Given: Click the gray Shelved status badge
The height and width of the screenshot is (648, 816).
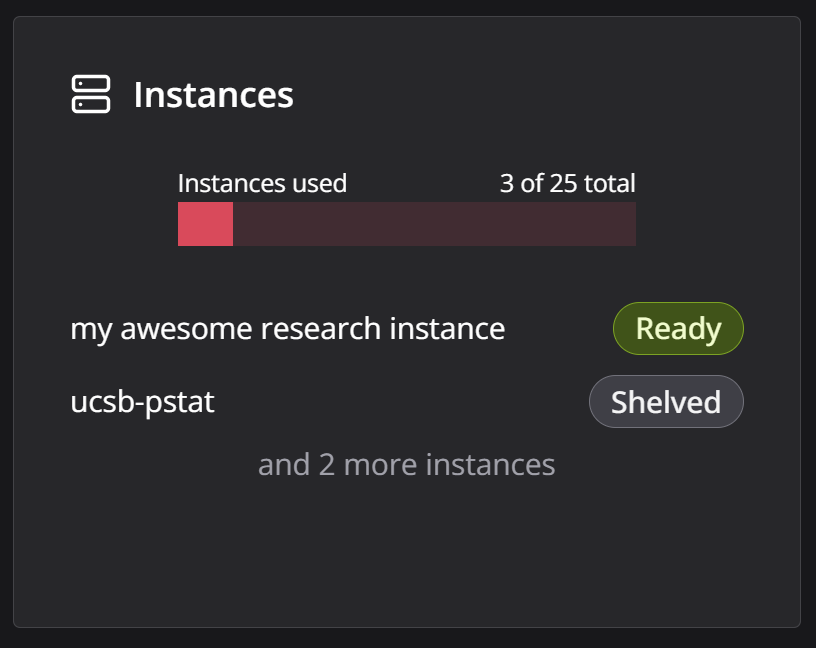Looking at the screenshot, I should 666,401.
